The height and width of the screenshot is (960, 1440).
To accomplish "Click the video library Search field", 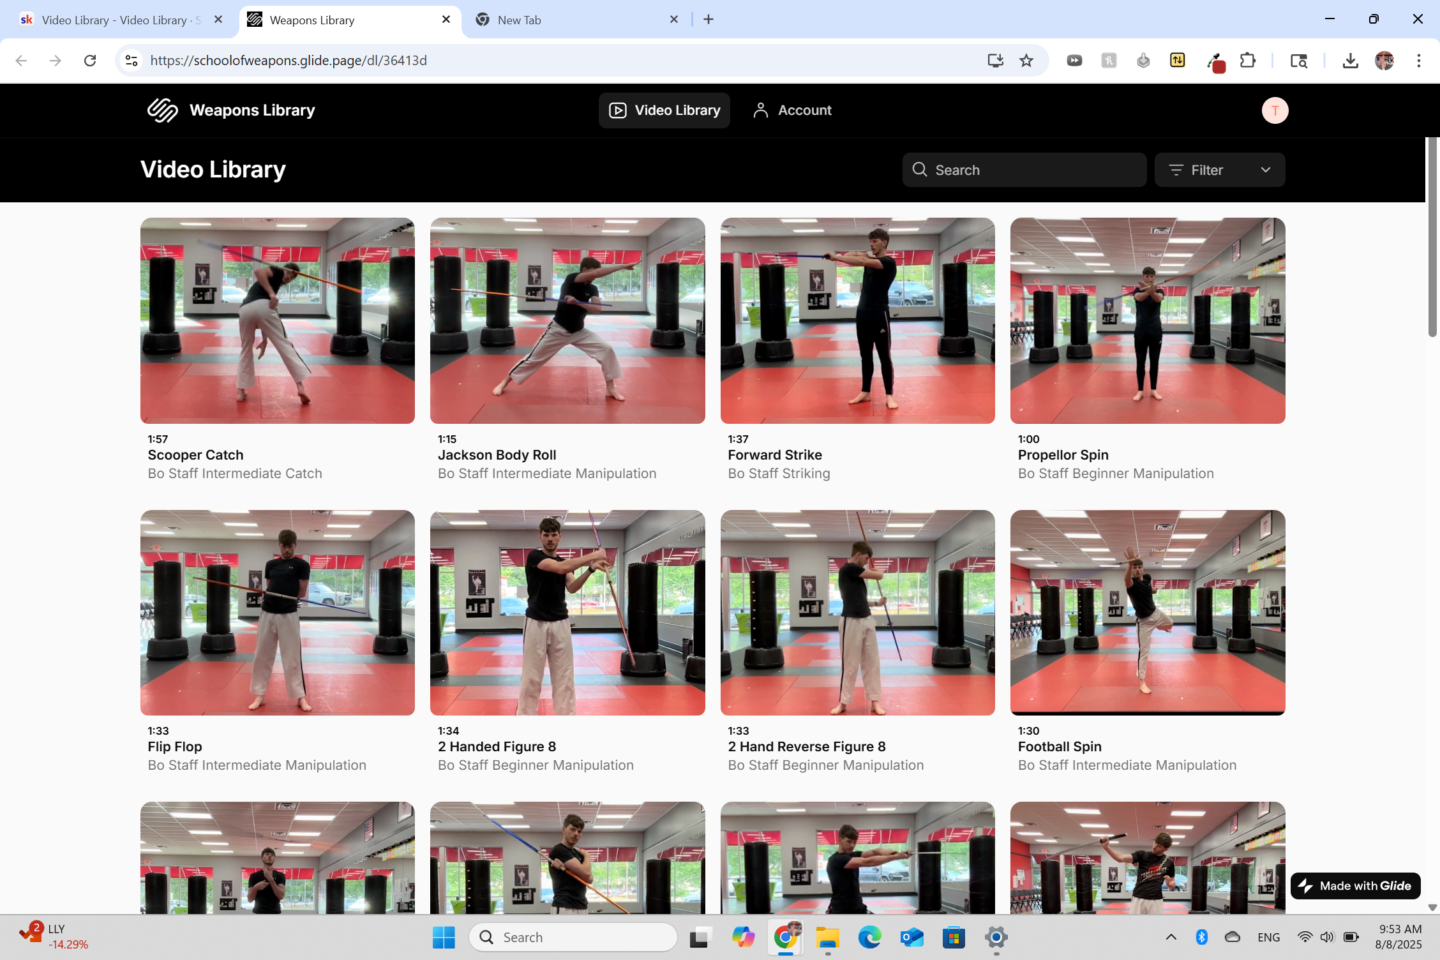I will [x=1024, y=170].
